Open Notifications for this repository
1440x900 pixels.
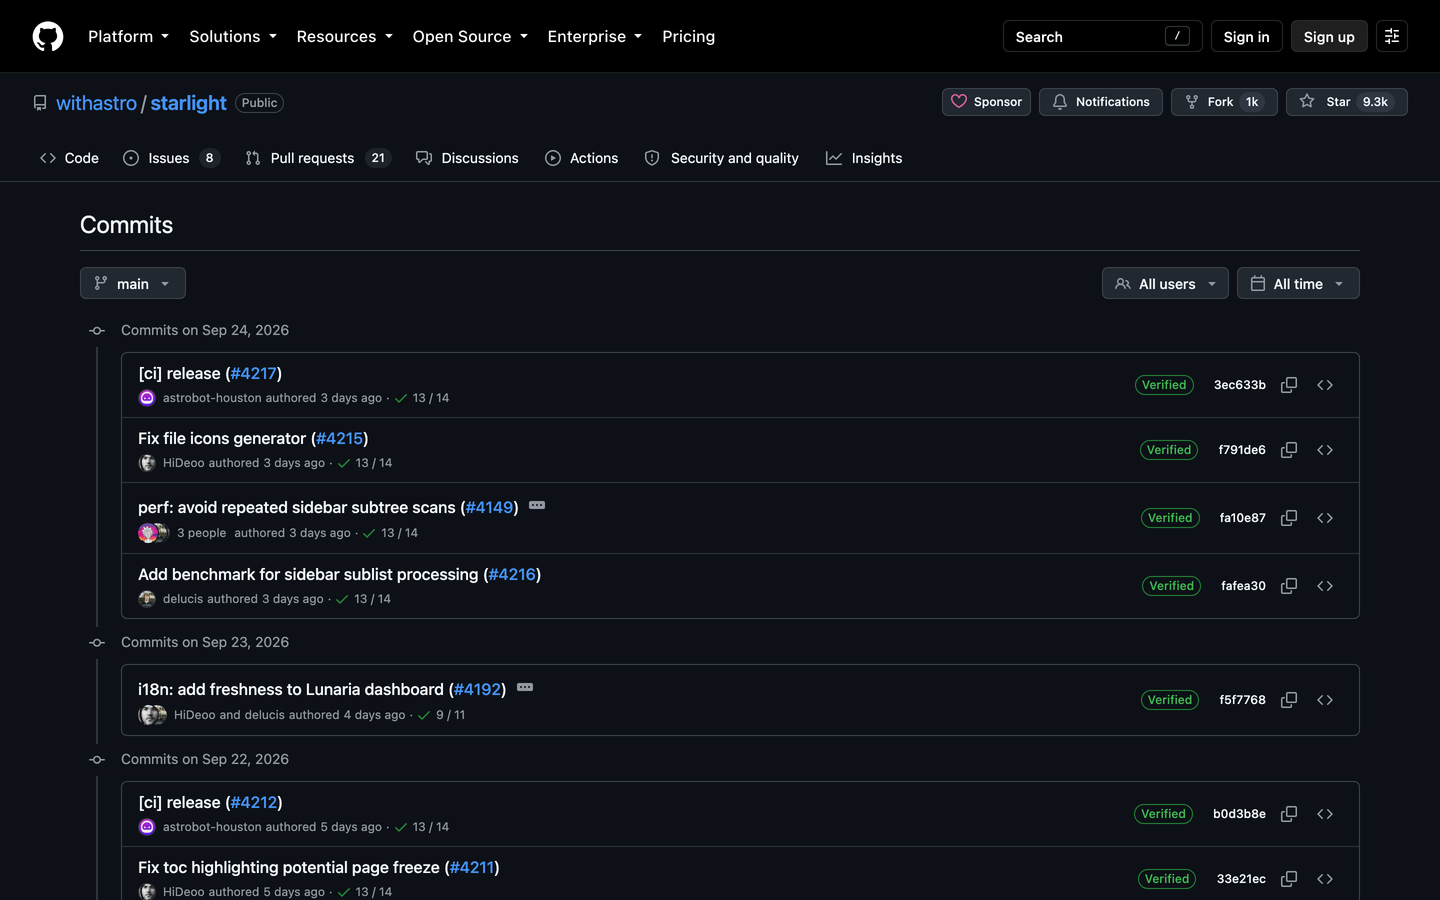[1101, 102]
